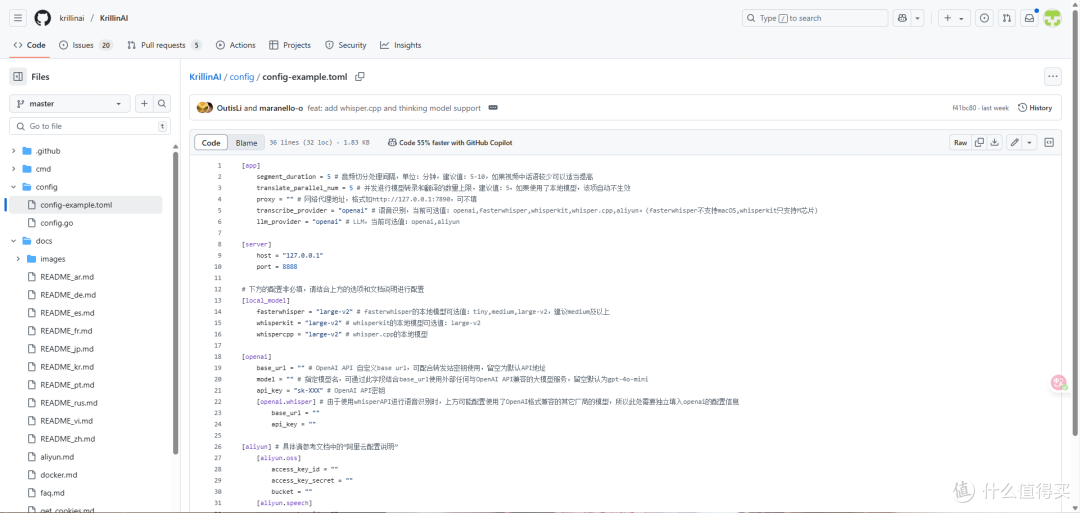Collapse the config folder

[14, 187]
